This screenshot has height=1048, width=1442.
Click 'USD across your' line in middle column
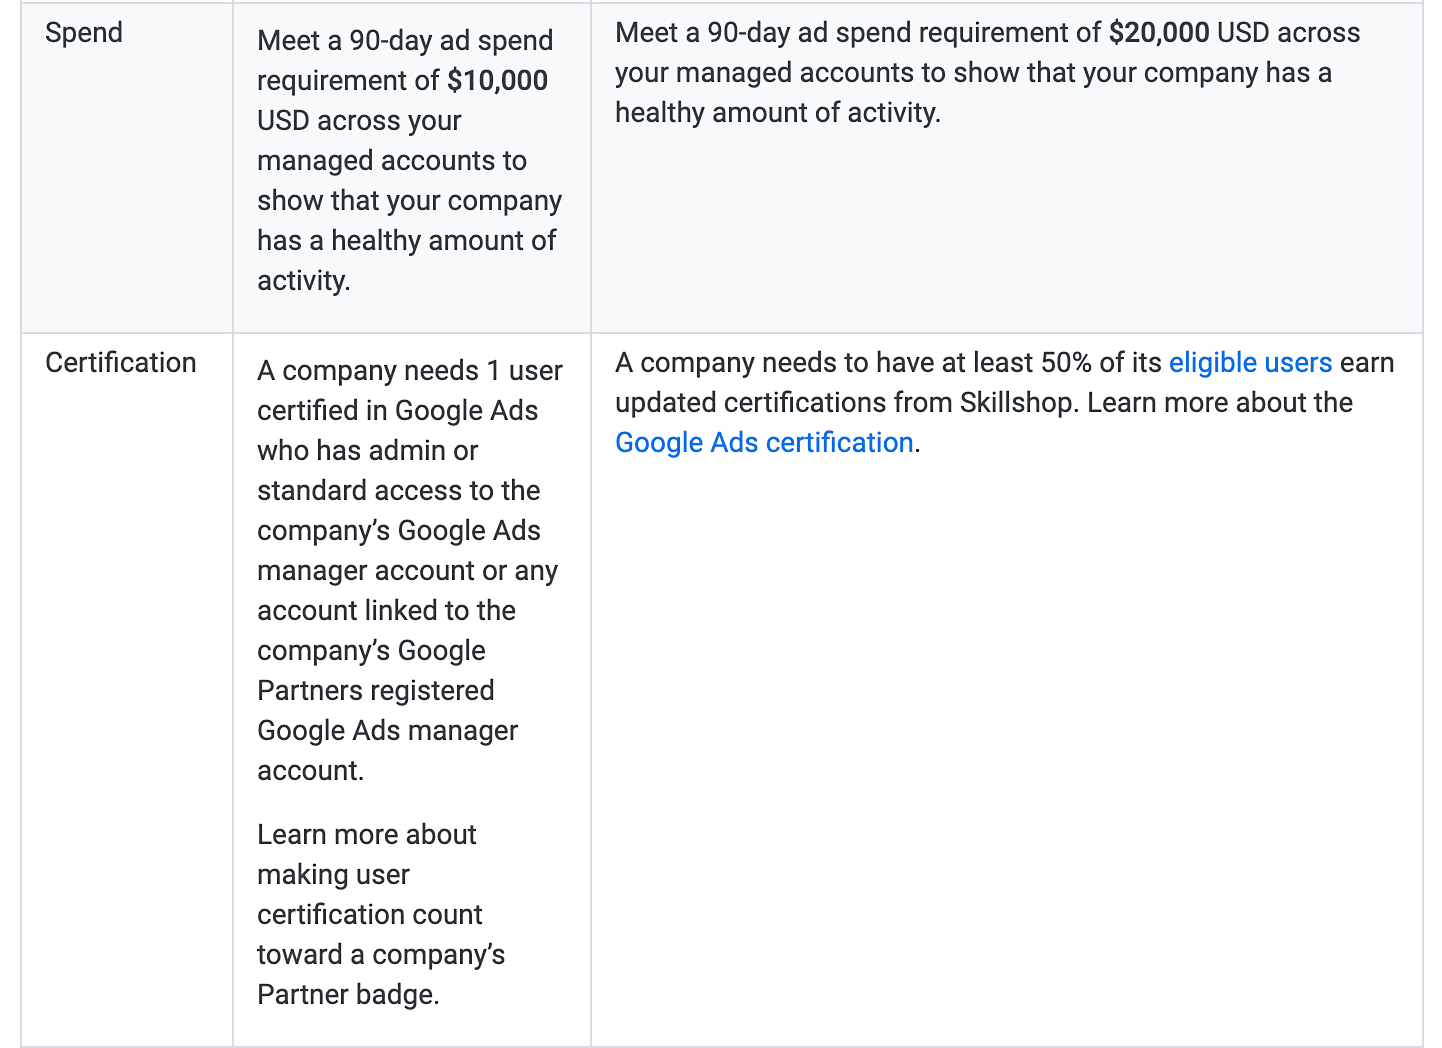(x=359, y=121)
